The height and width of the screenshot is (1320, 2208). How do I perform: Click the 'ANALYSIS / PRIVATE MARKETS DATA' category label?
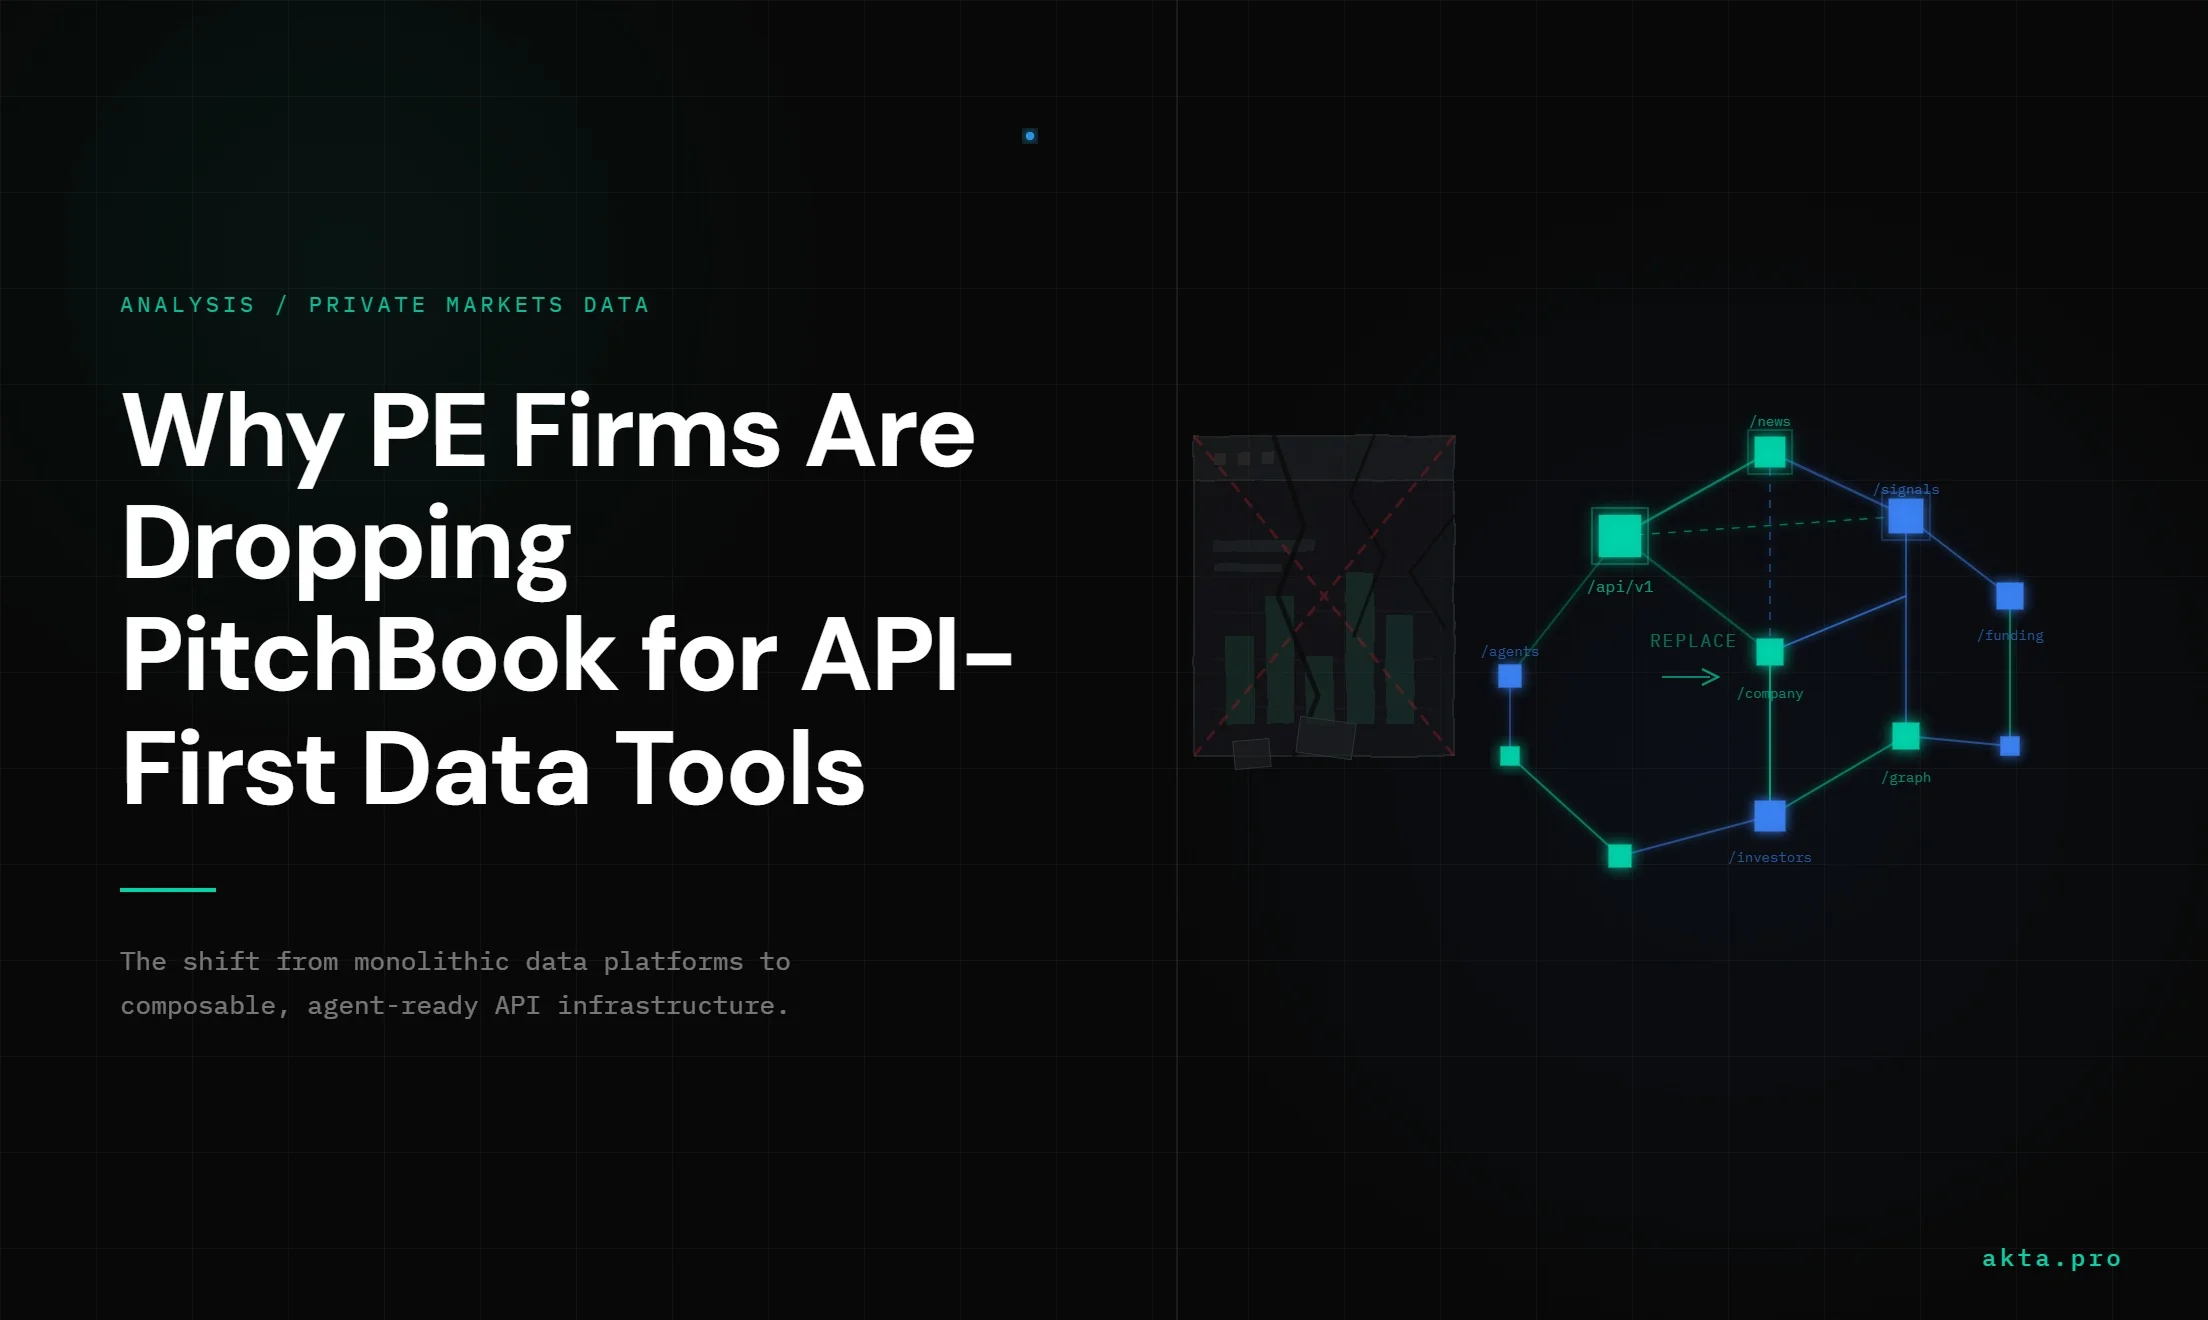point(385,305)
